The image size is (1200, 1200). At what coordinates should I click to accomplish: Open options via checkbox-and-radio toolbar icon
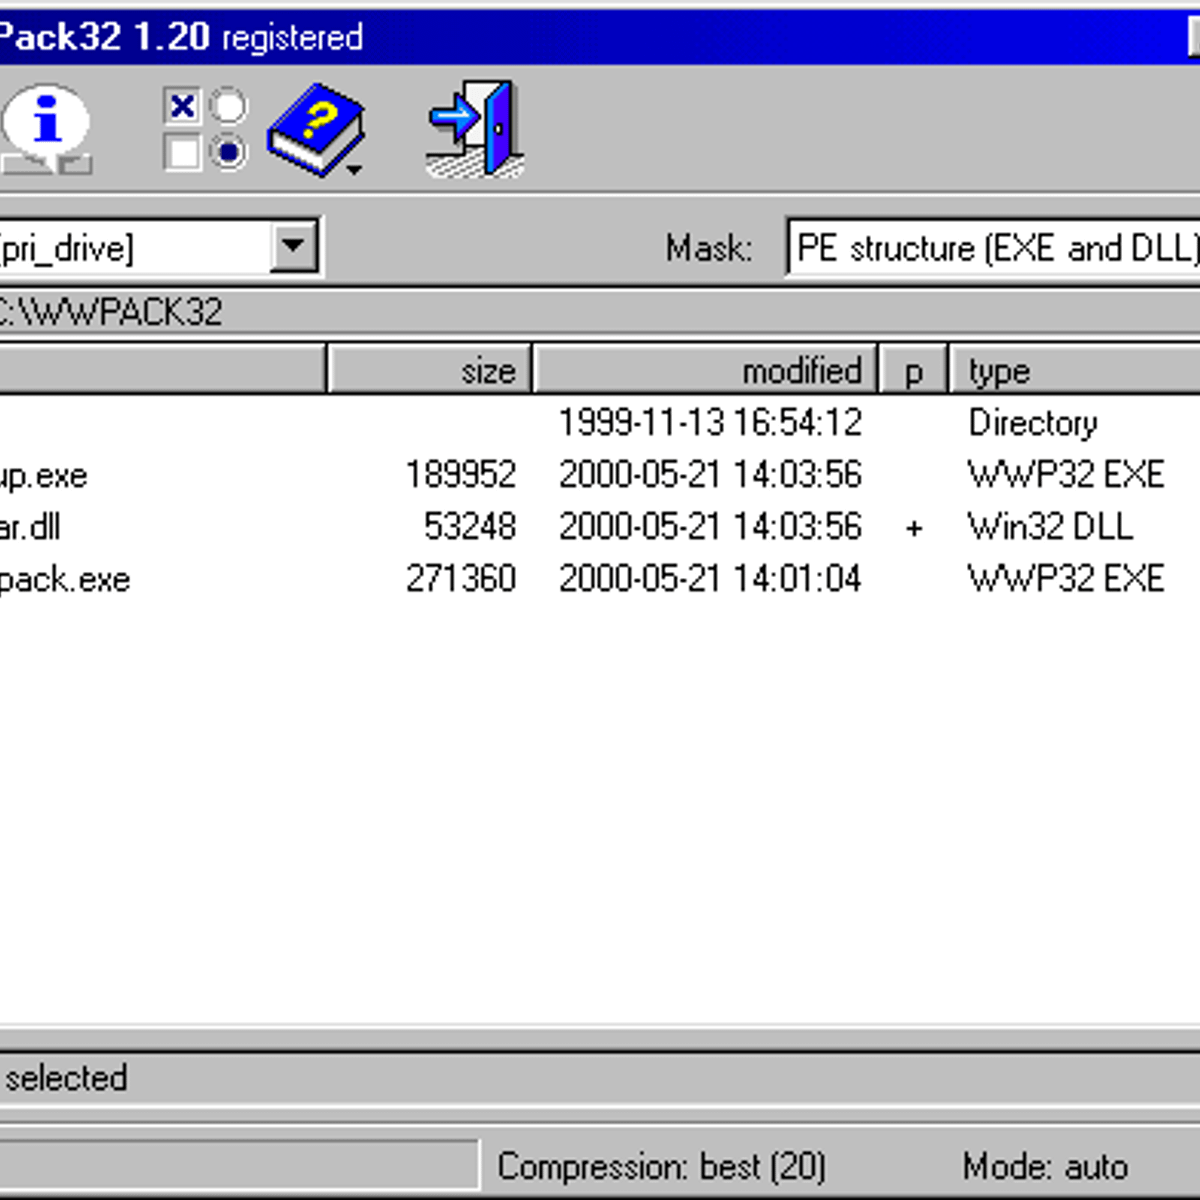[205, 129]
